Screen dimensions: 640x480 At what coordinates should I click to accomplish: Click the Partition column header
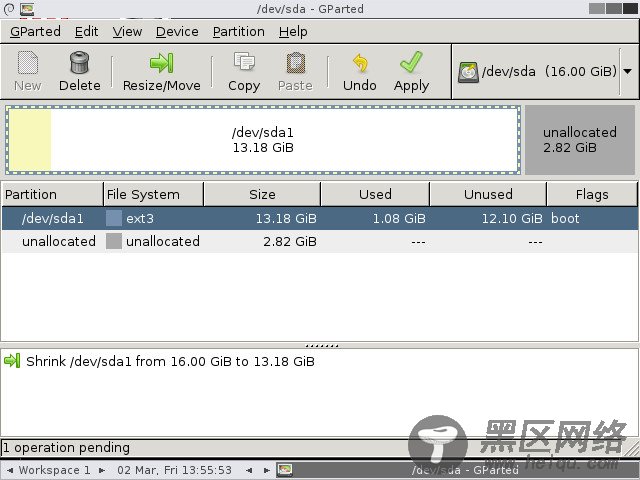52,194
